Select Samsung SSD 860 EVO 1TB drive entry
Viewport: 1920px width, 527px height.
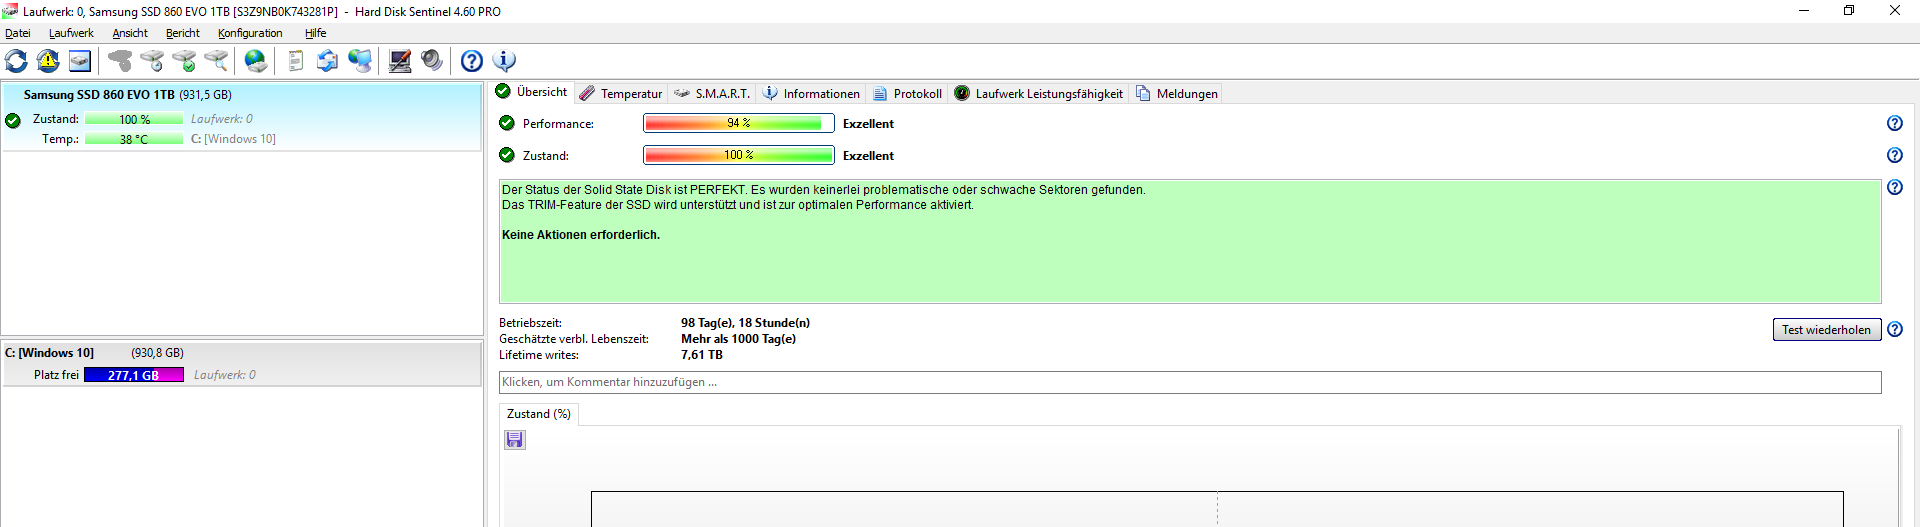[x=241, y=117]
